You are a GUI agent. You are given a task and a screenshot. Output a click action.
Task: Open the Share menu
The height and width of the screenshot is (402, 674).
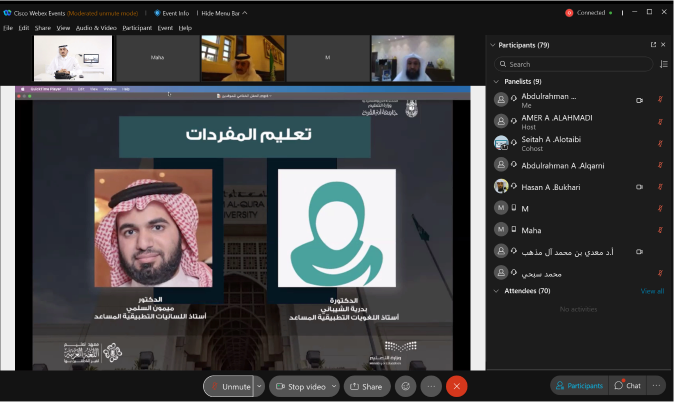(x=43, y=28)
